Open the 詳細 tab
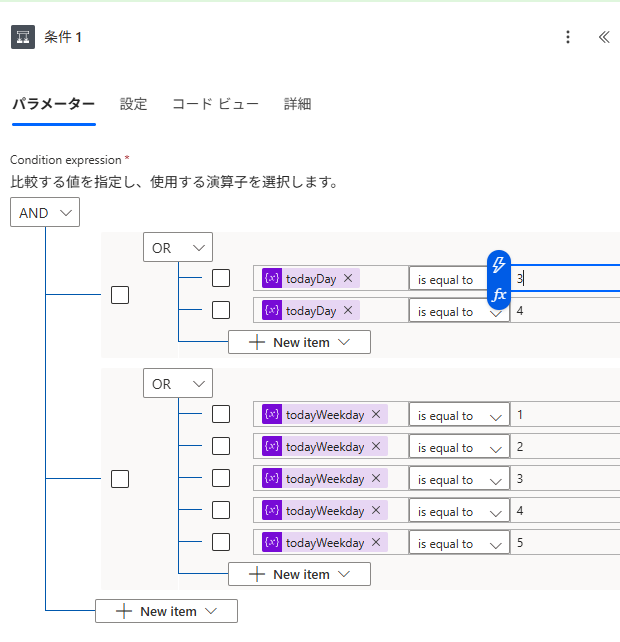Screen dimensions: 620x642 point(298,104)
